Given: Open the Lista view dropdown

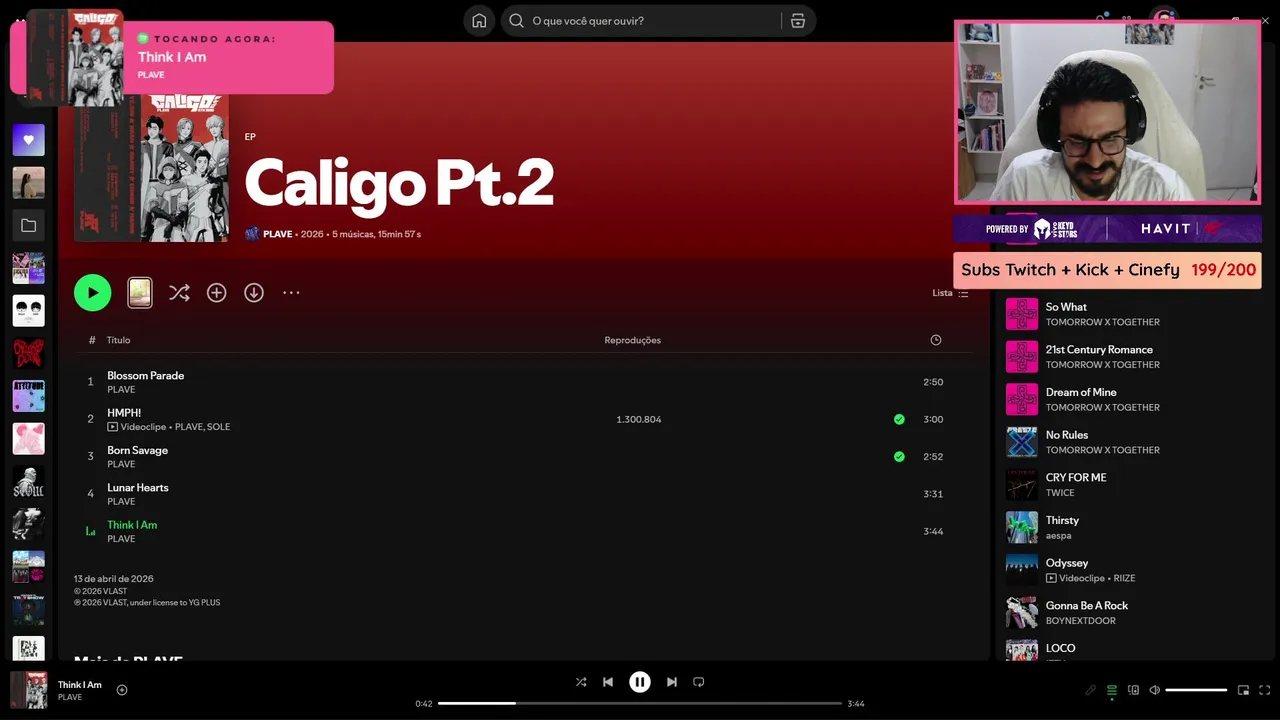Looking at the screenshot, I should point(950,293).
